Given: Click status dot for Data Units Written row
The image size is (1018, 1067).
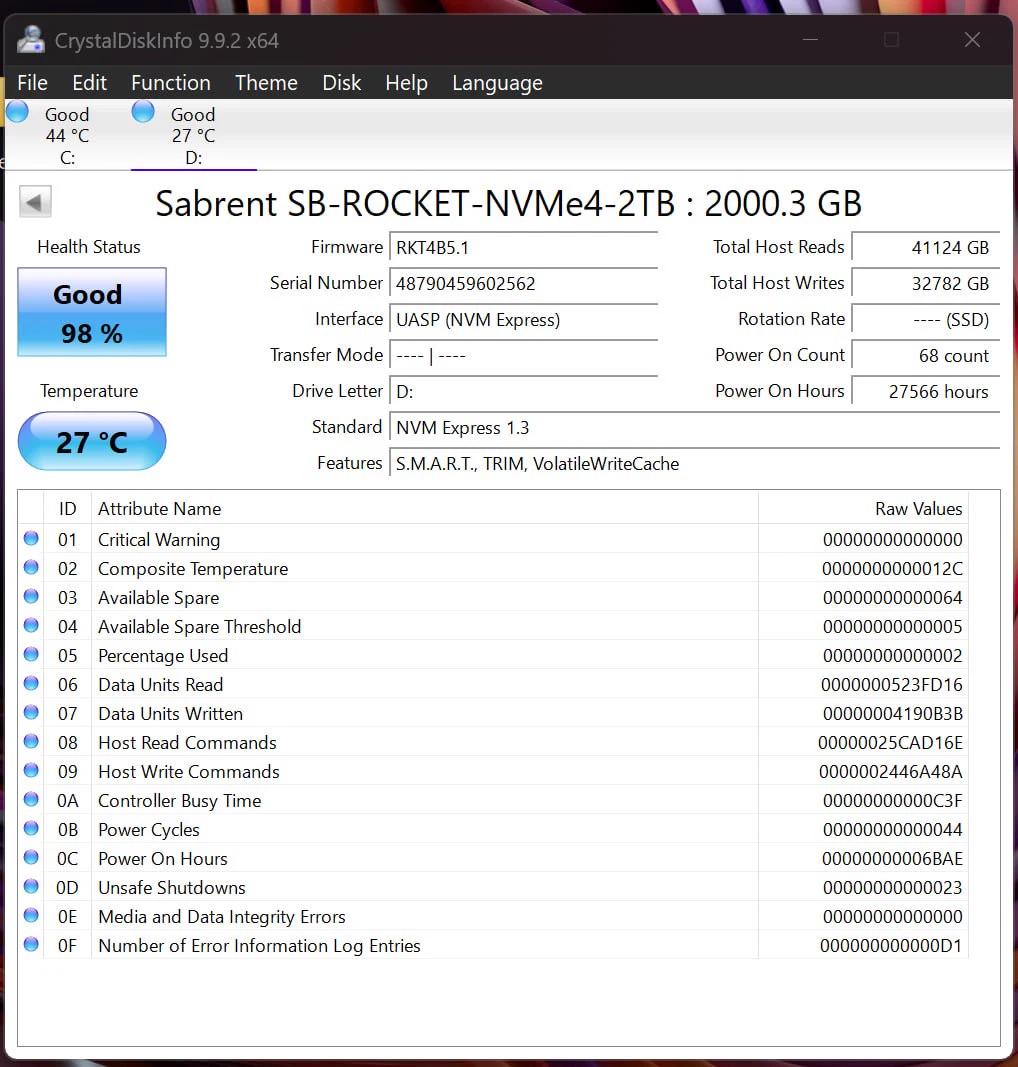Looking at the screenshot, I should [31, 712].
